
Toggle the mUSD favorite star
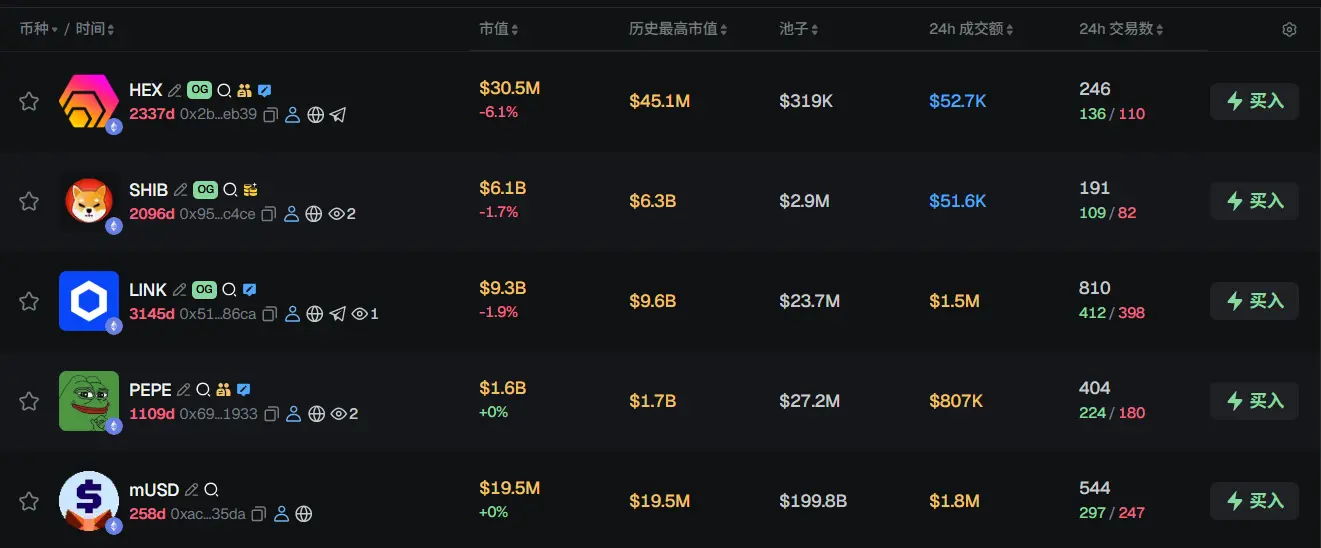click(29, 501)
